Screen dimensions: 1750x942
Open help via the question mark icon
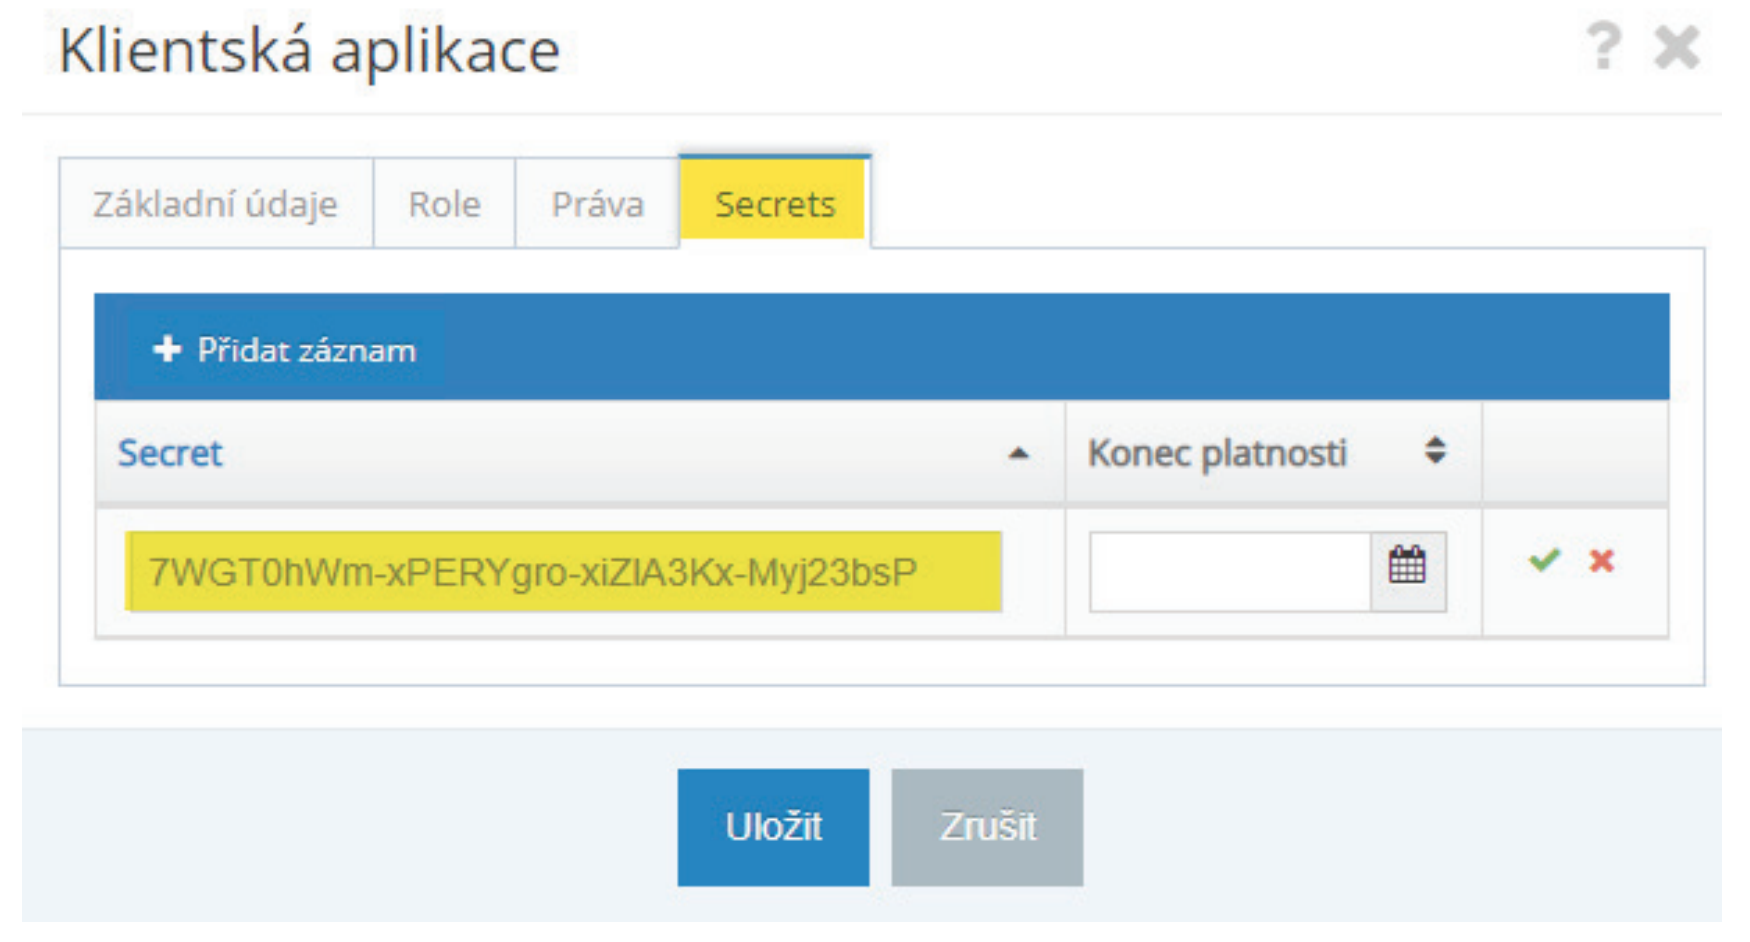coord(1604,47)
